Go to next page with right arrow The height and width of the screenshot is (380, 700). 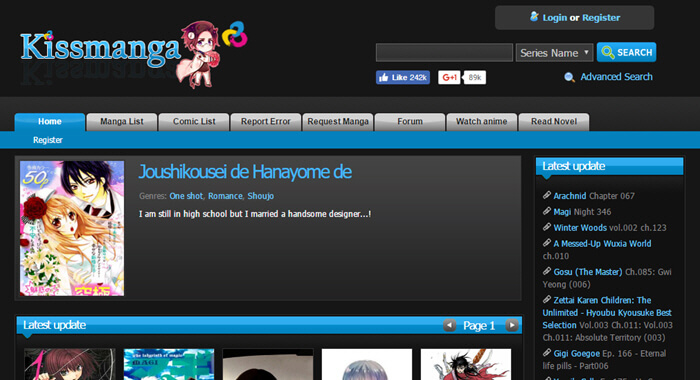point(512,325)
